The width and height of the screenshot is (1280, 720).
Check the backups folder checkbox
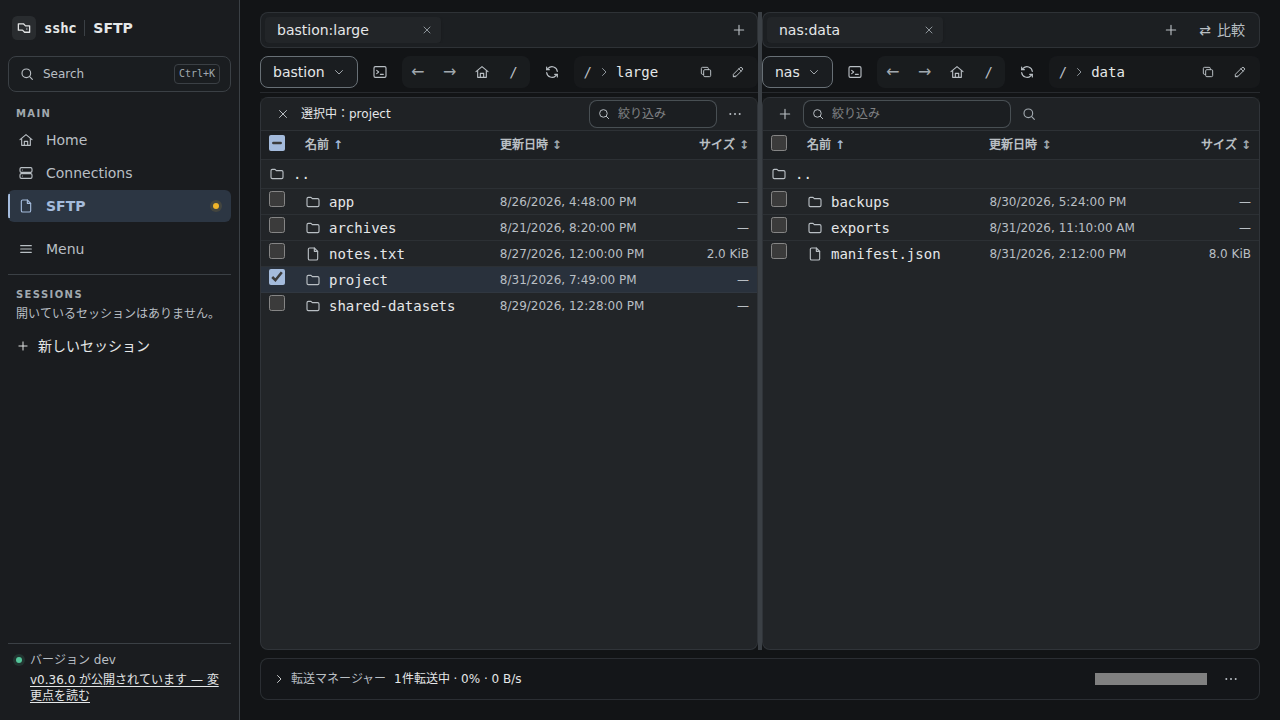(x=779, y=199)
